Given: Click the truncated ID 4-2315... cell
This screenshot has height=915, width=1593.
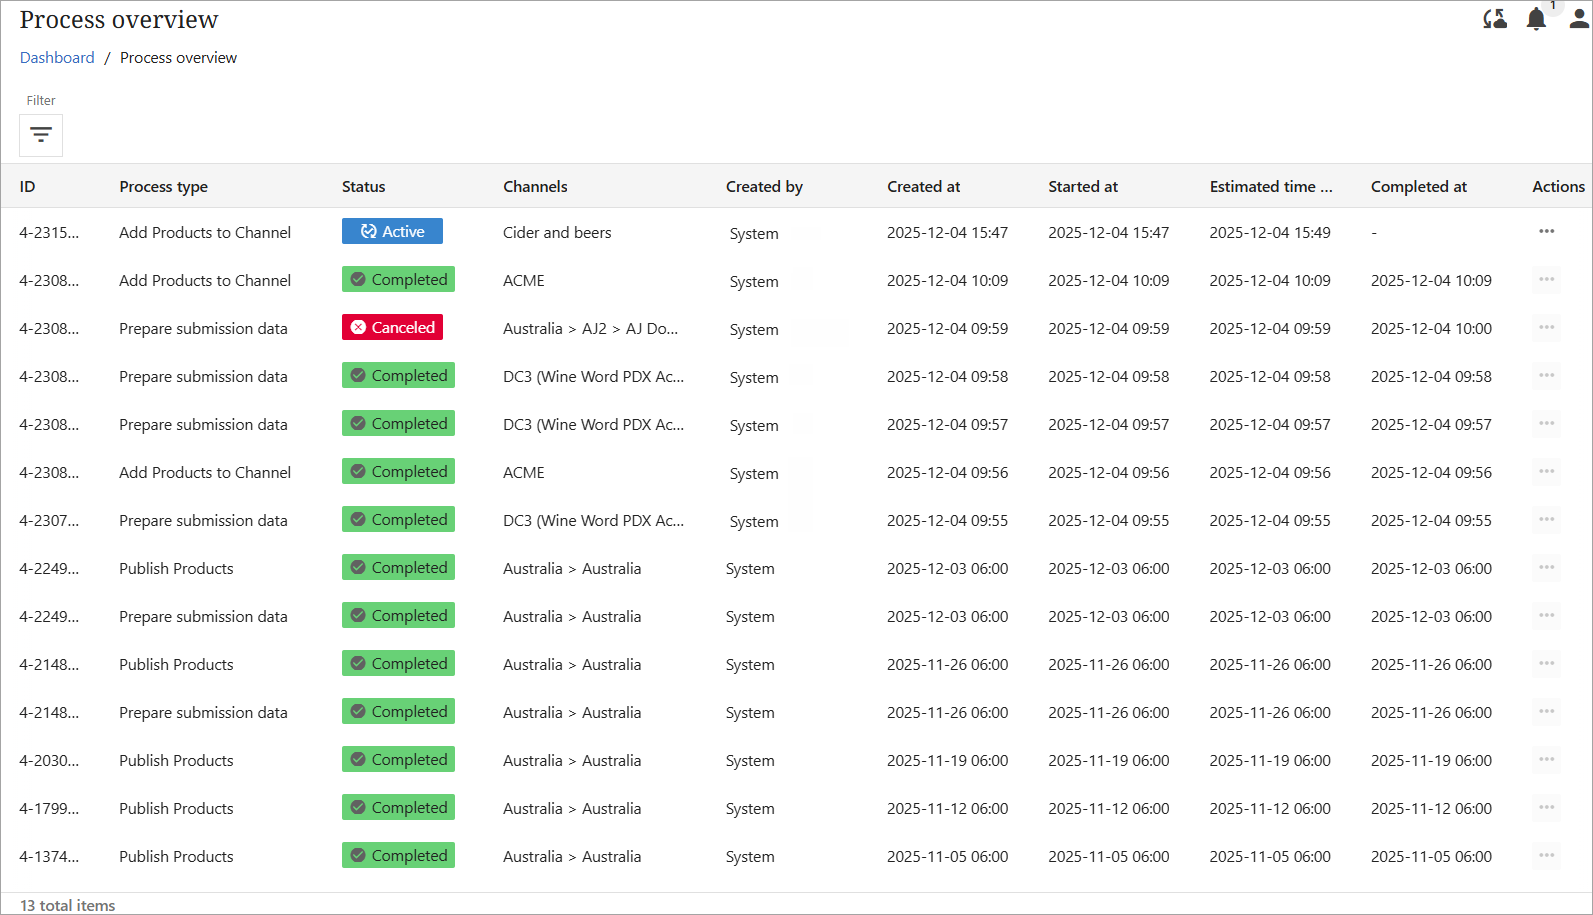Looking at the screenshot, I should (49, 233).
